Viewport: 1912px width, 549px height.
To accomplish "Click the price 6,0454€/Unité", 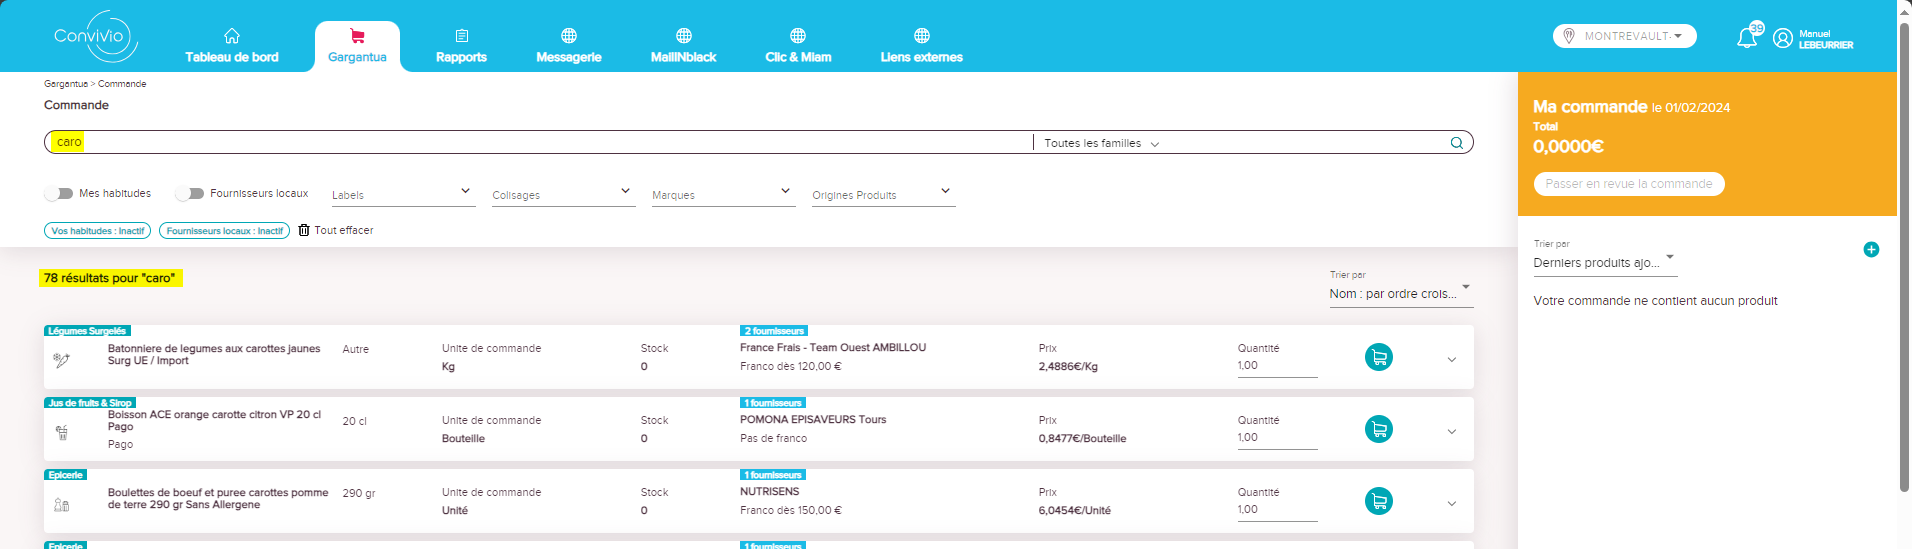I will tap(1074, 511).
